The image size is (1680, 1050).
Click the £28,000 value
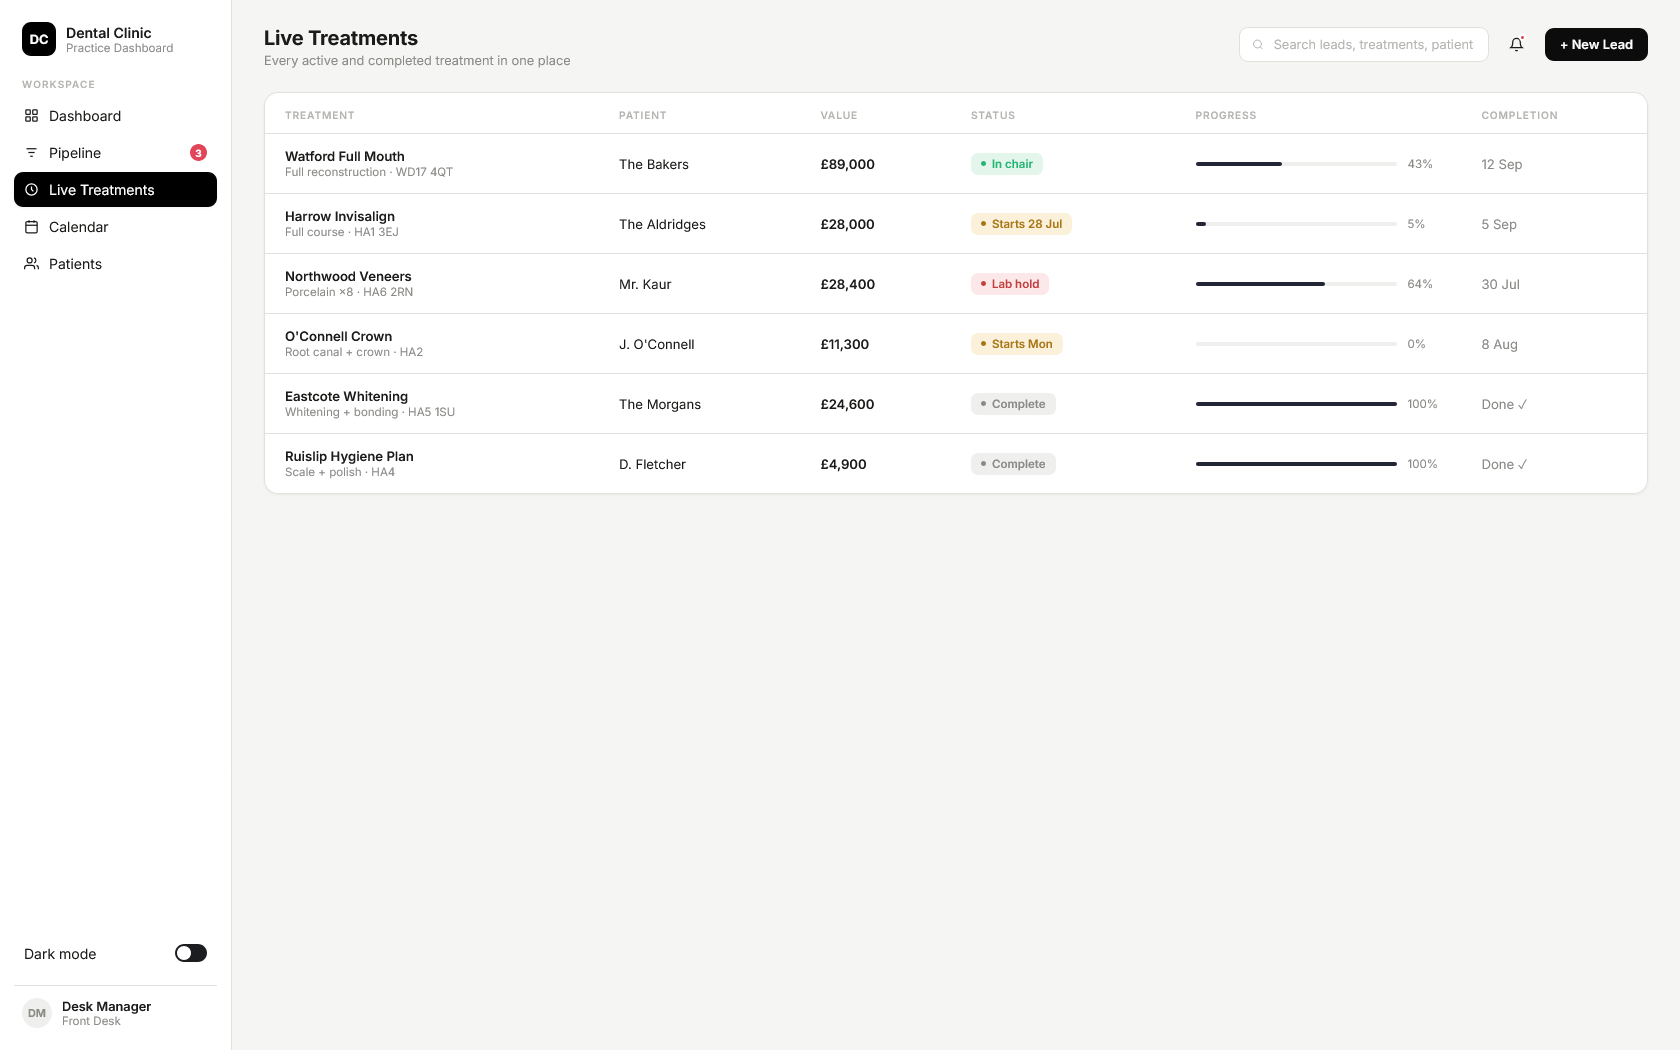[848, 224]
